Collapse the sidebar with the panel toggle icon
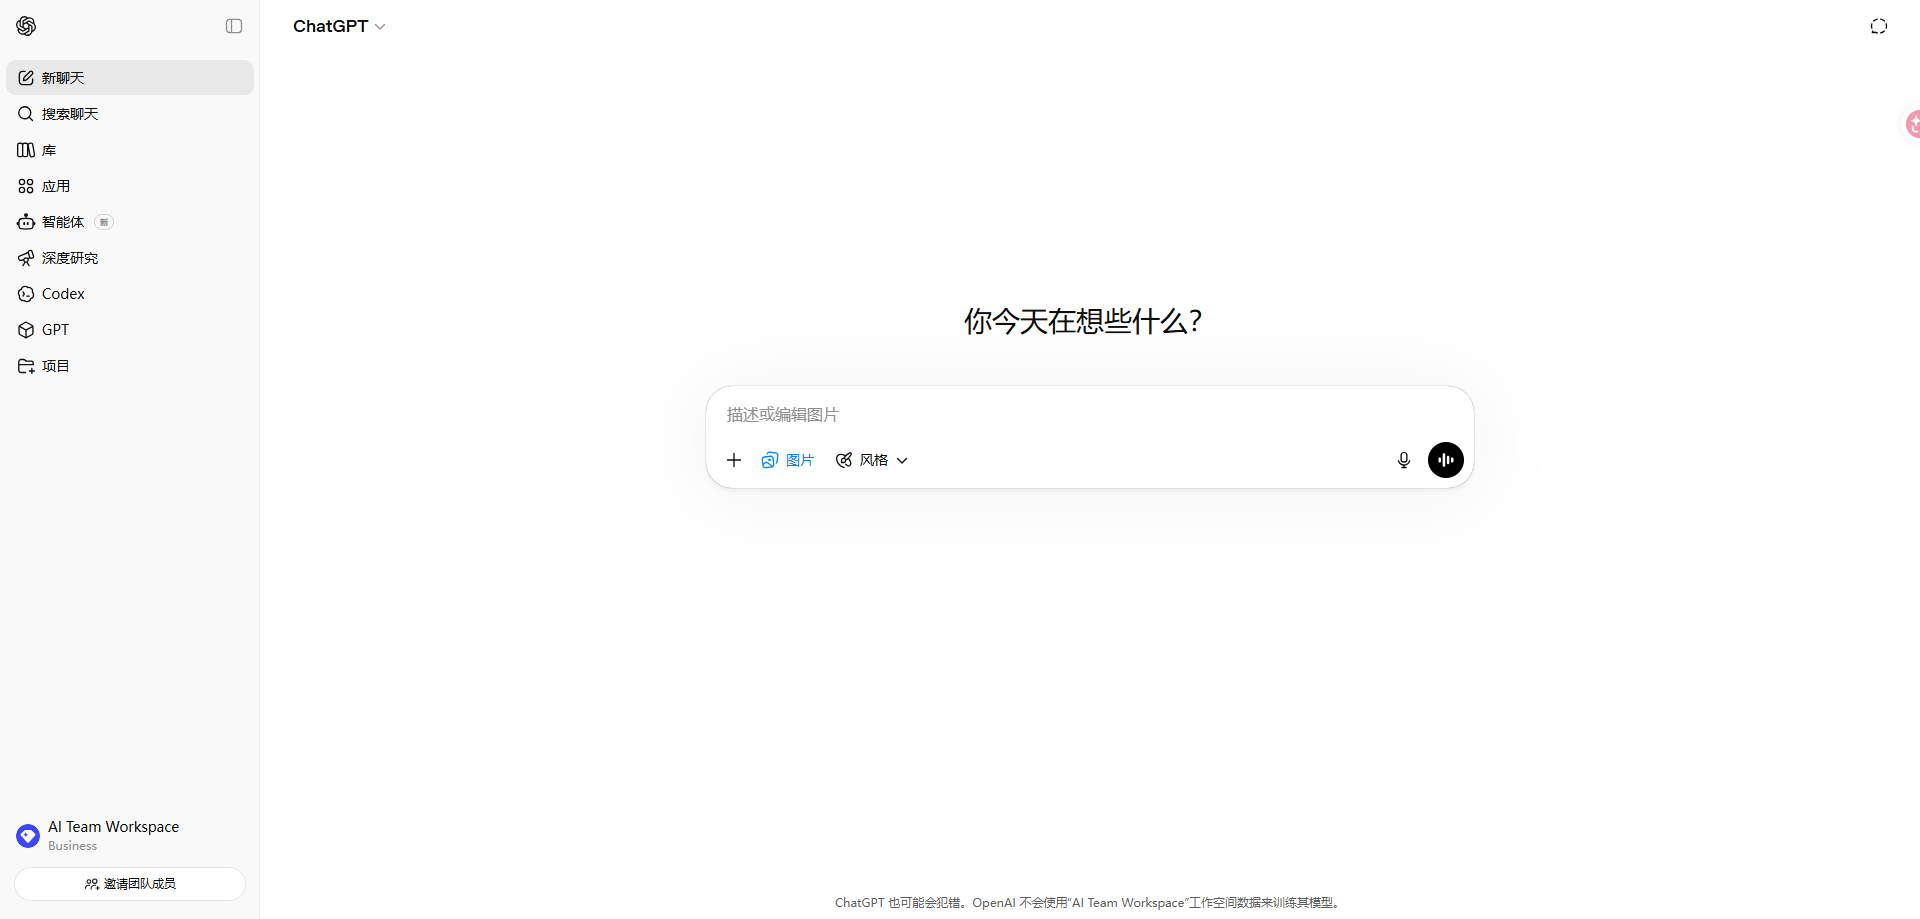The height and width of the screenshot is (919, 1920). [234, 26]
